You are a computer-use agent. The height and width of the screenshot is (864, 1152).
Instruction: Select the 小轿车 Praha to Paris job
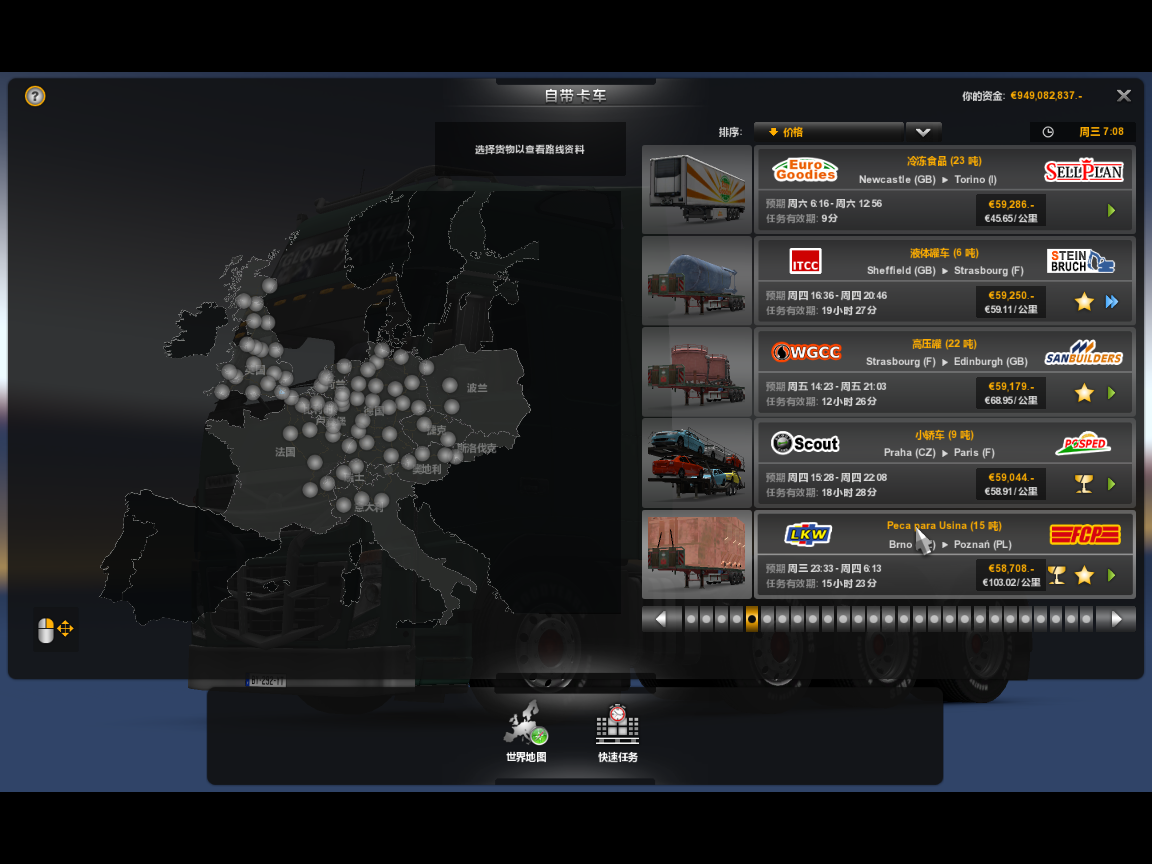(x=944, y=463)
